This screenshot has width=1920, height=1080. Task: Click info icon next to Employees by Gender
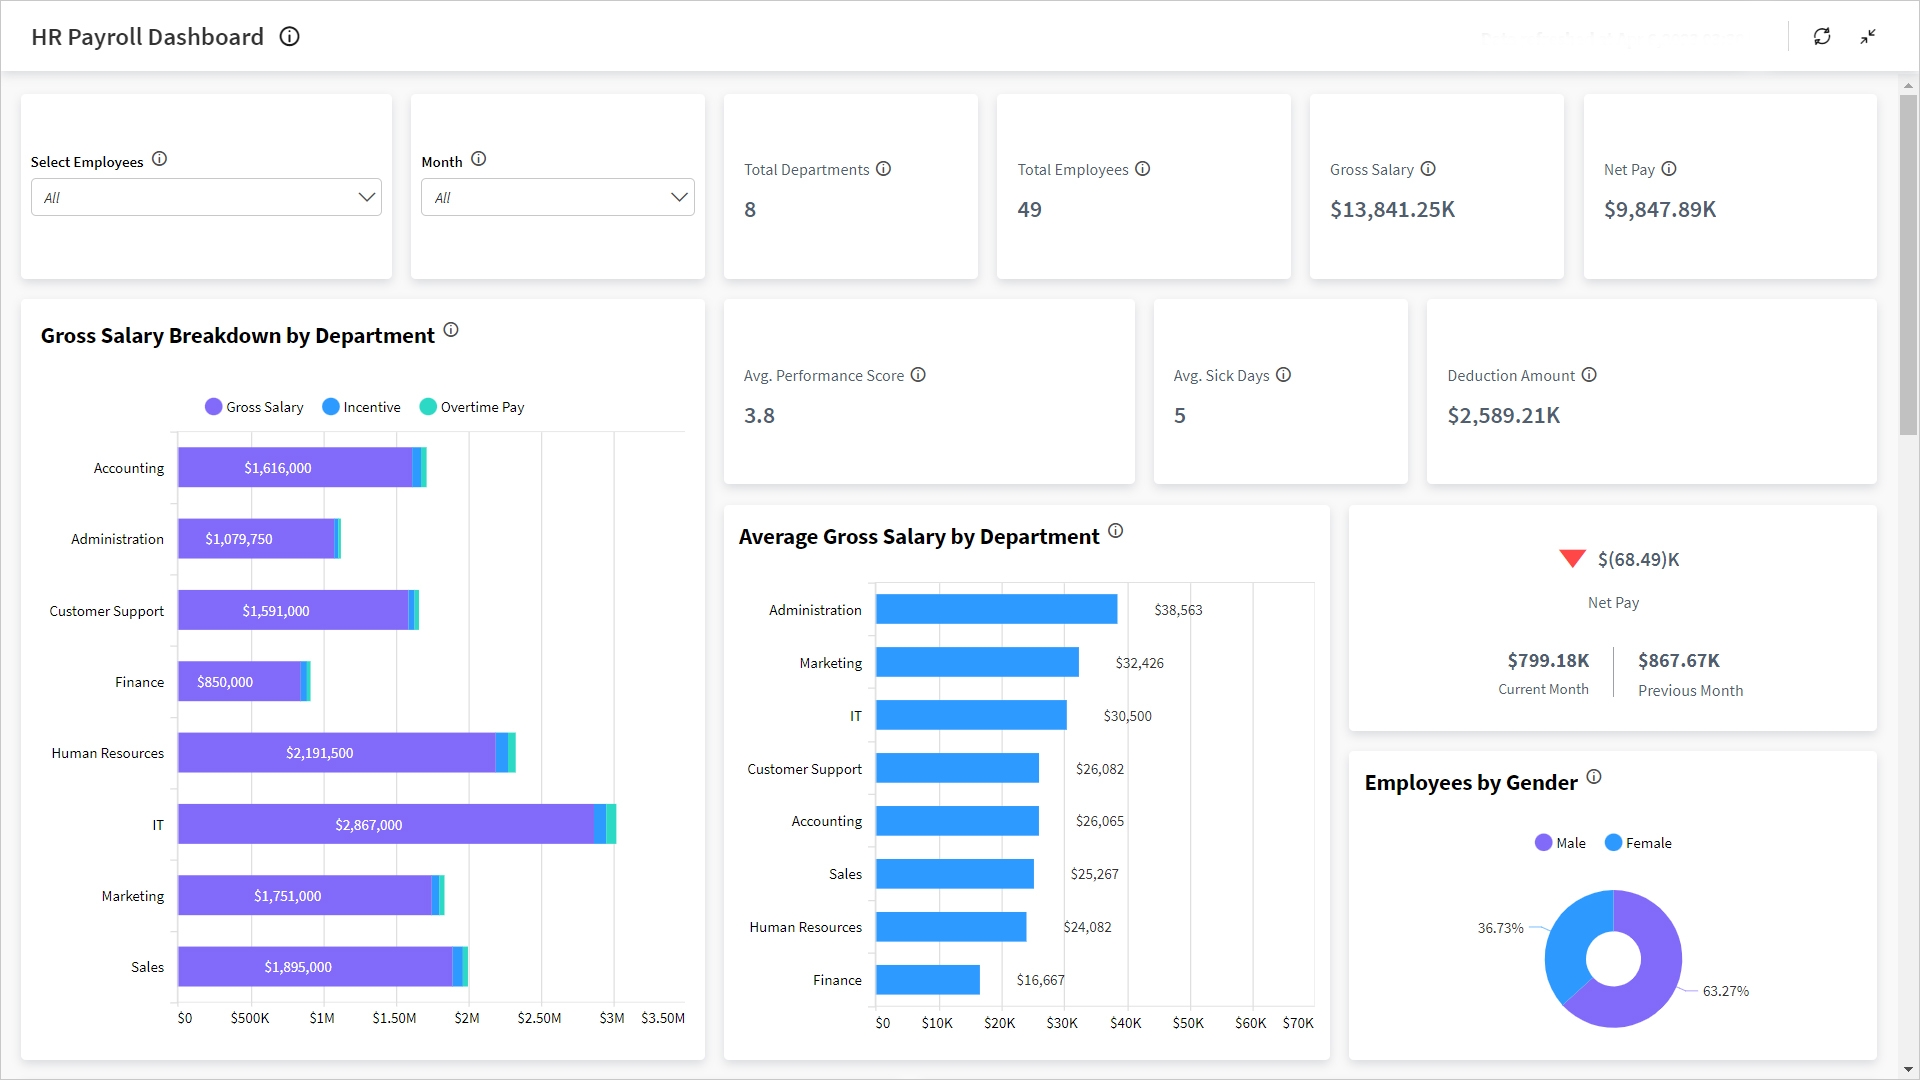[1594, 777]
